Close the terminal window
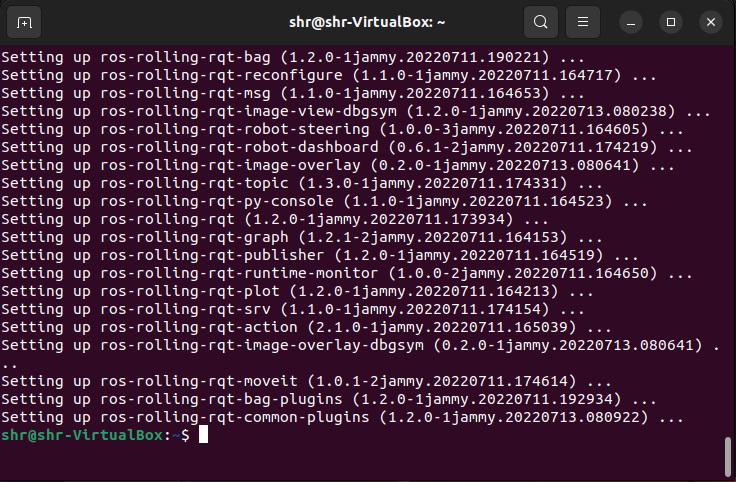The width and height of the screenshot is (736, 482). coord(711,22)
